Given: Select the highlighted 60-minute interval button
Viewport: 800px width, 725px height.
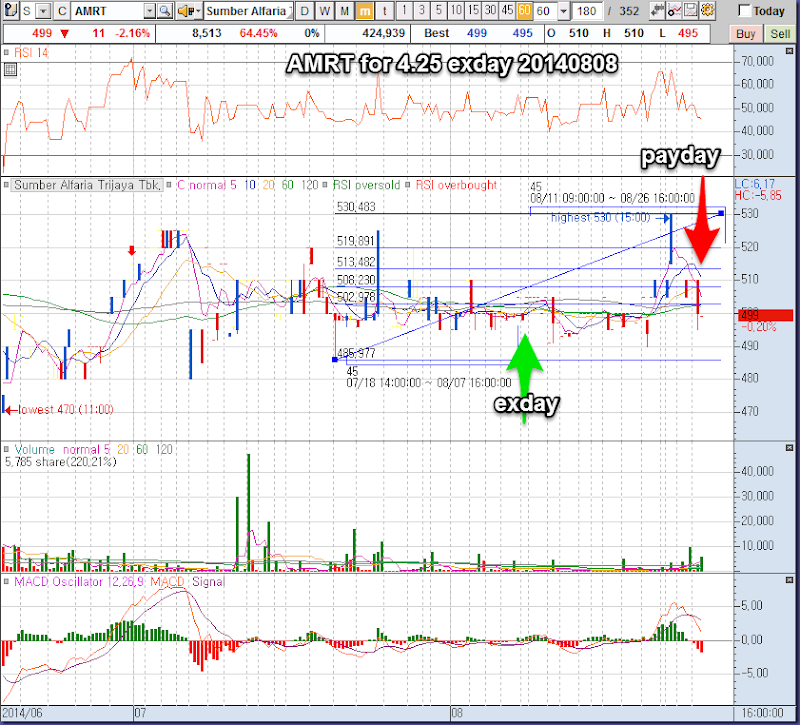Looking at the screenshot, I should 524,10.
